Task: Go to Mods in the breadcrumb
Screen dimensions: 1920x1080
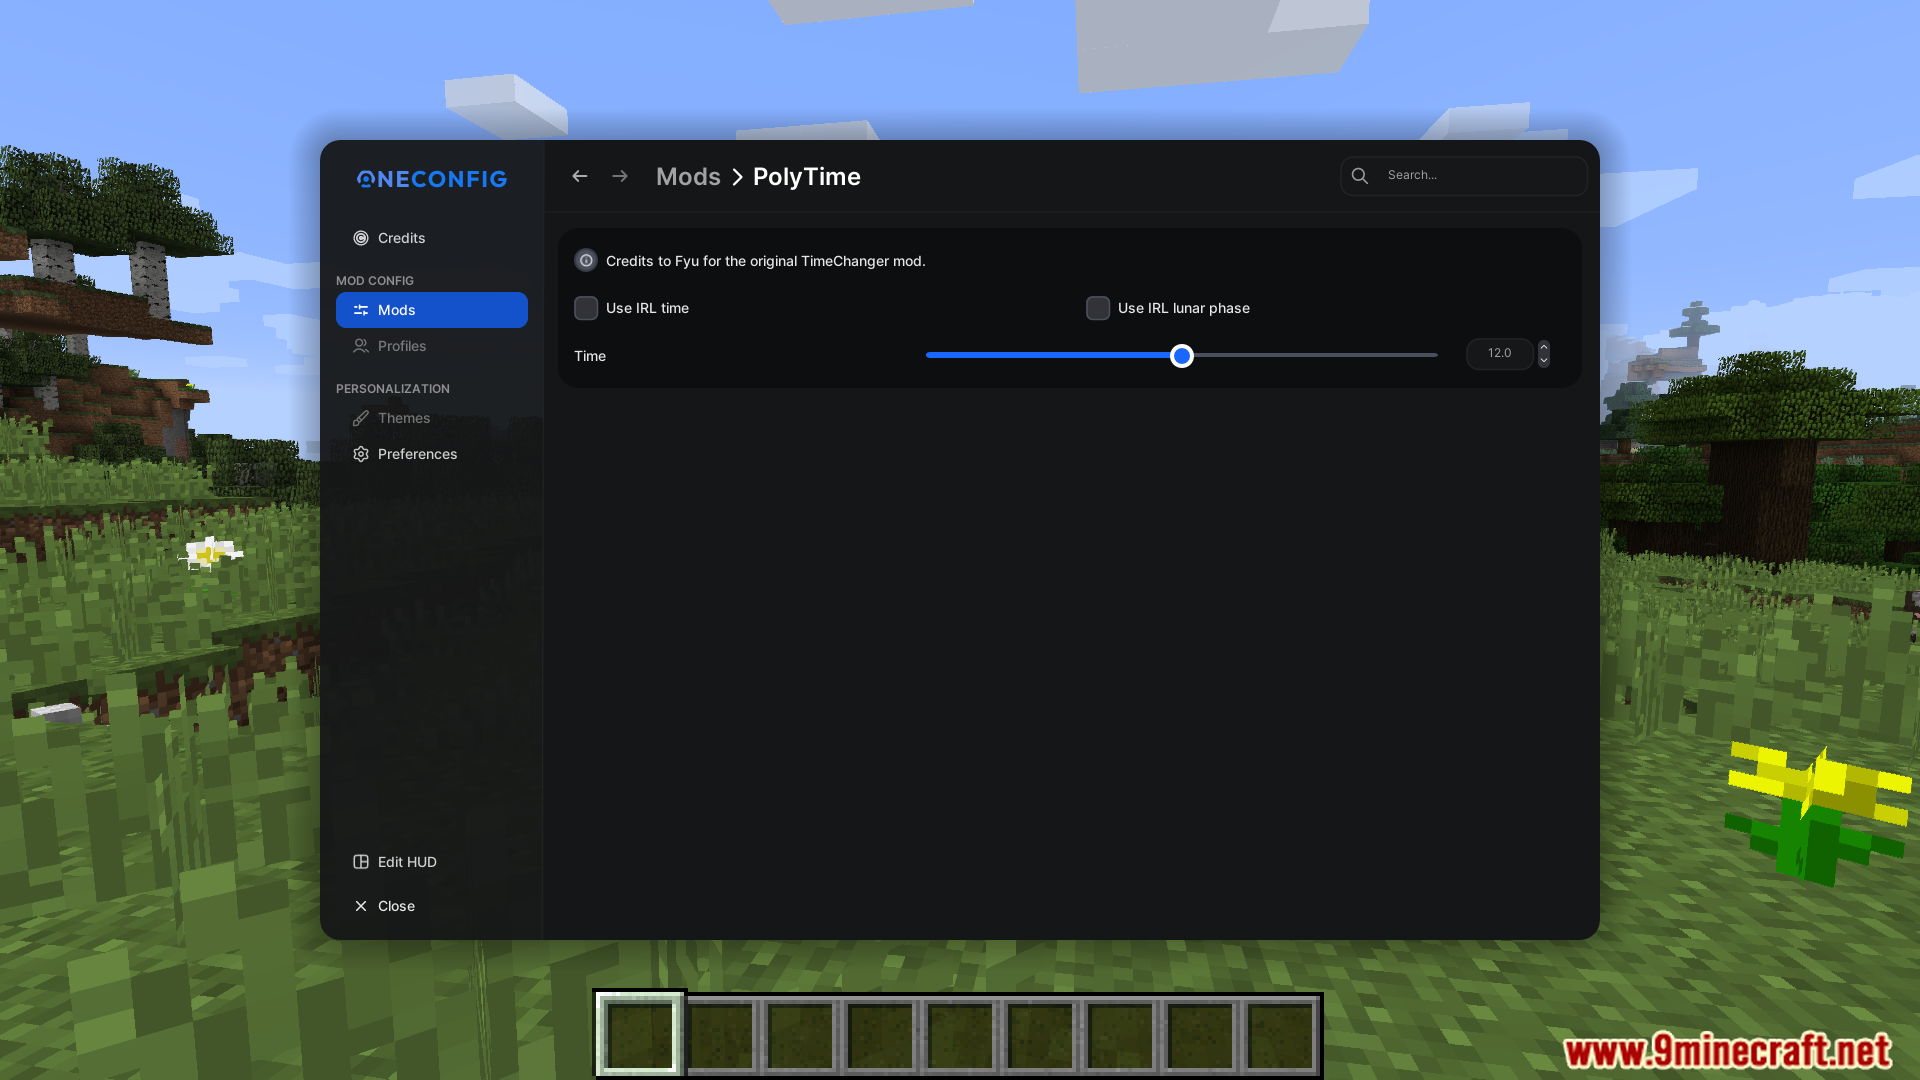Action: pos(688,177)
